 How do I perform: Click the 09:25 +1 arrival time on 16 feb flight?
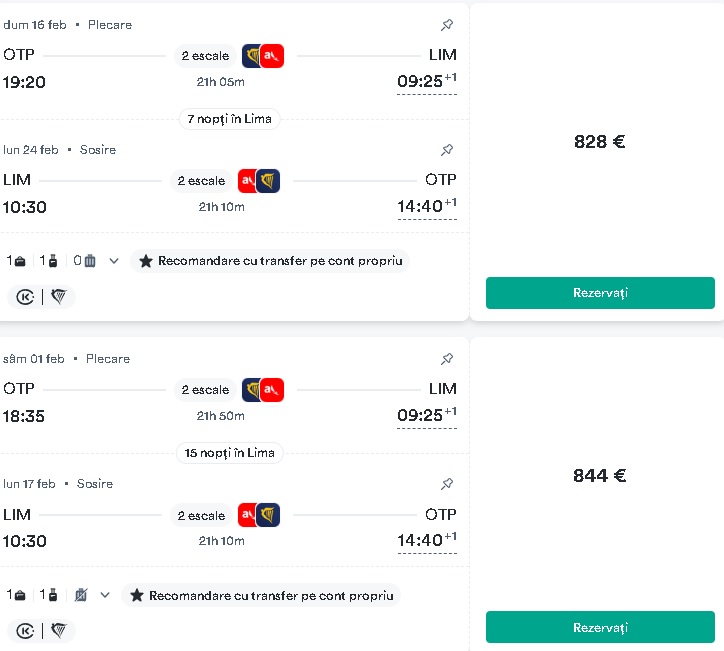pyautogui.click(x=427, y=82)
